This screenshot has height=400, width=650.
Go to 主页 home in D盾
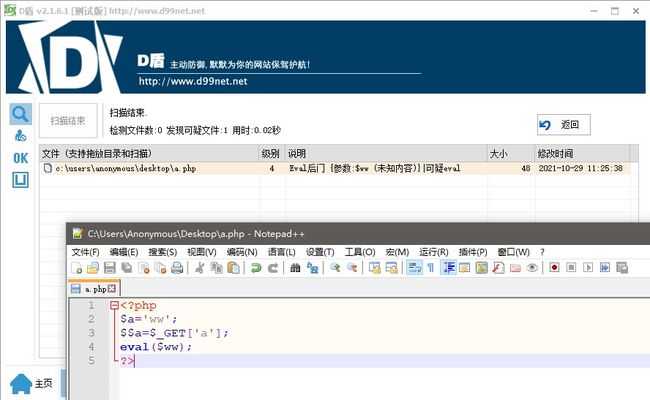click(x=32, y=383)
